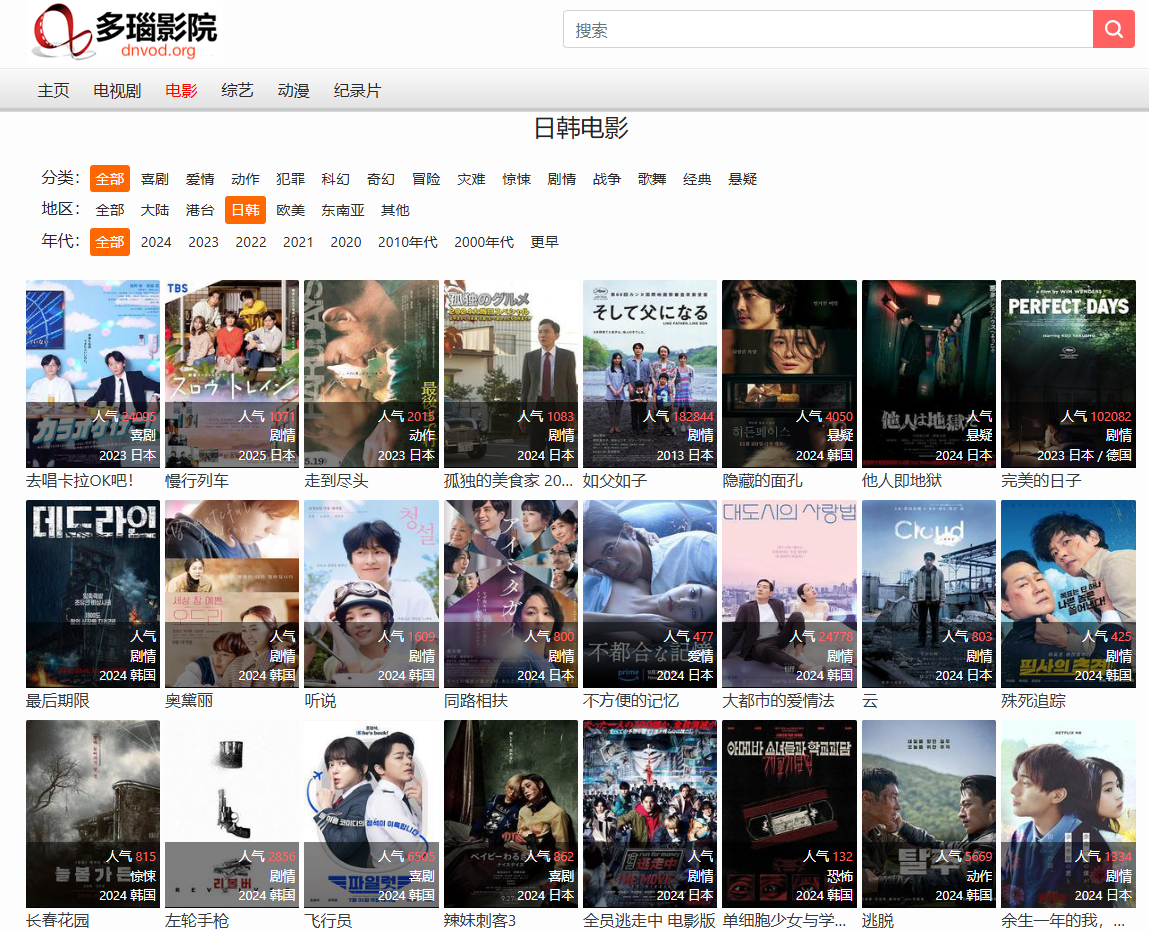
Task: Set region filter to 欧美
Action: point(290,210)
